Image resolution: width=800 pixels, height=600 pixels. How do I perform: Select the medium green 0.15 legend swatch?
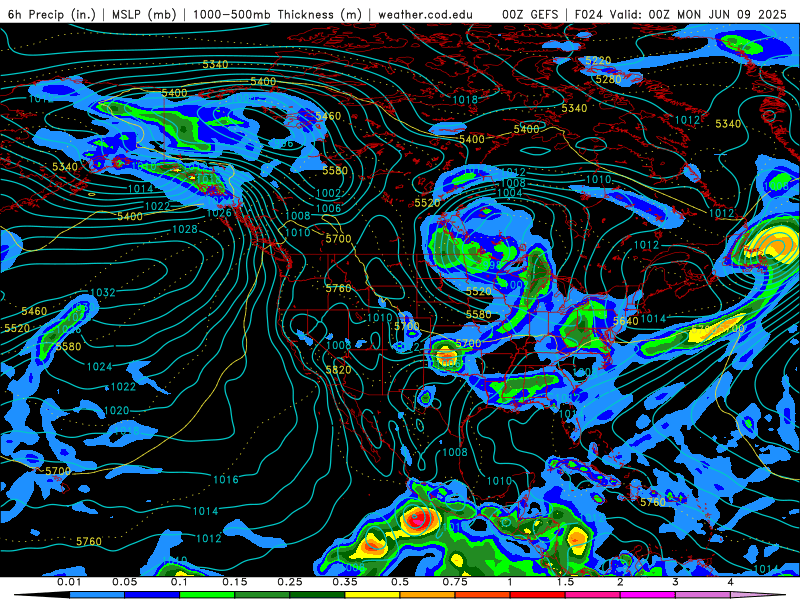pyautogui.click(x=262, y=595)
